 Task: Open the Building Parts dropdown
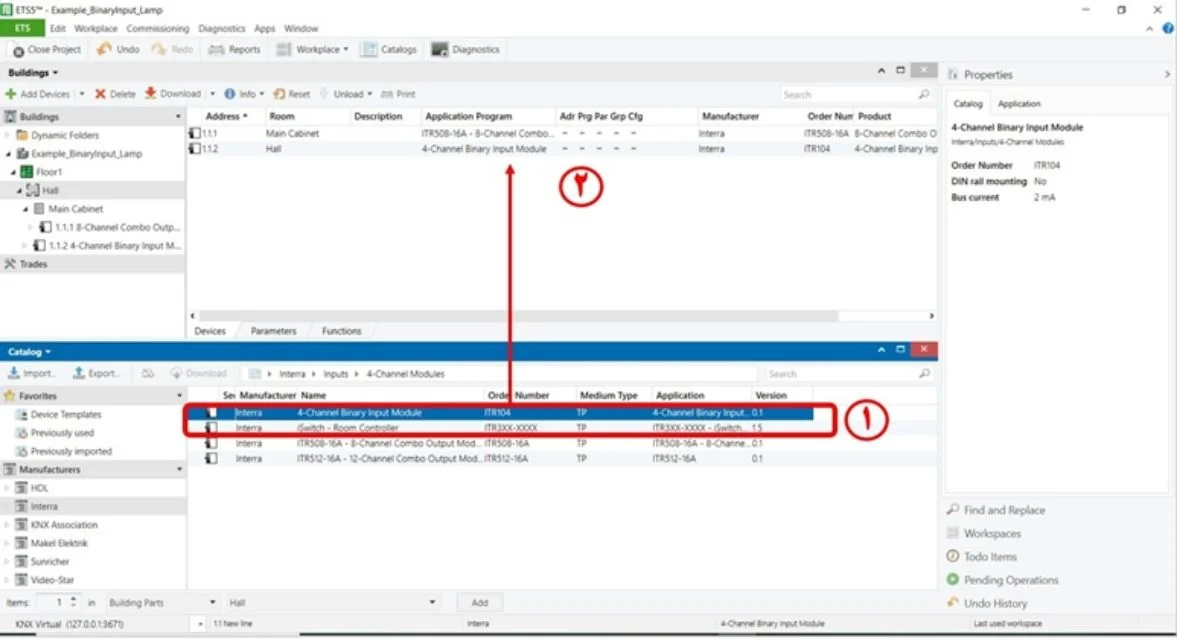click(x=162, y=602)
